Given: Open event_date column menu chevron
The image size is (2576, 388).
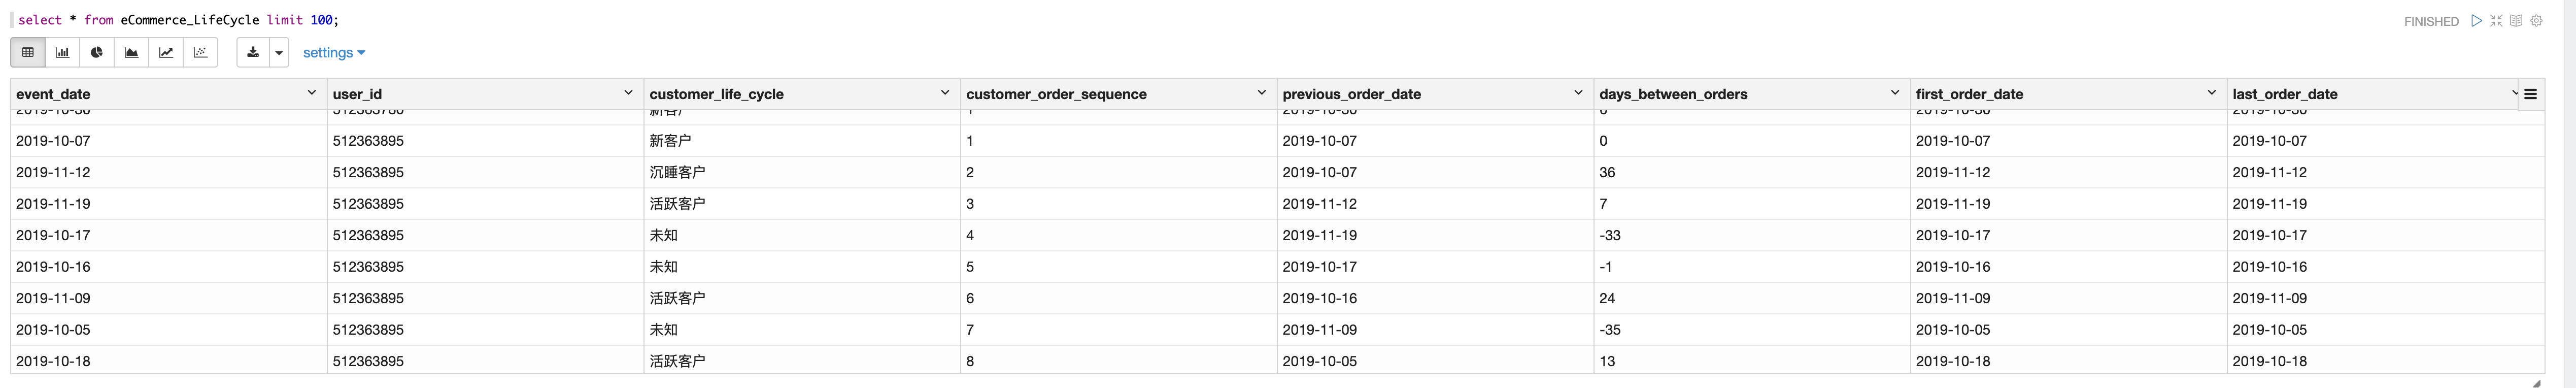Looking at the screenshot, I should [x=311, y=93].
